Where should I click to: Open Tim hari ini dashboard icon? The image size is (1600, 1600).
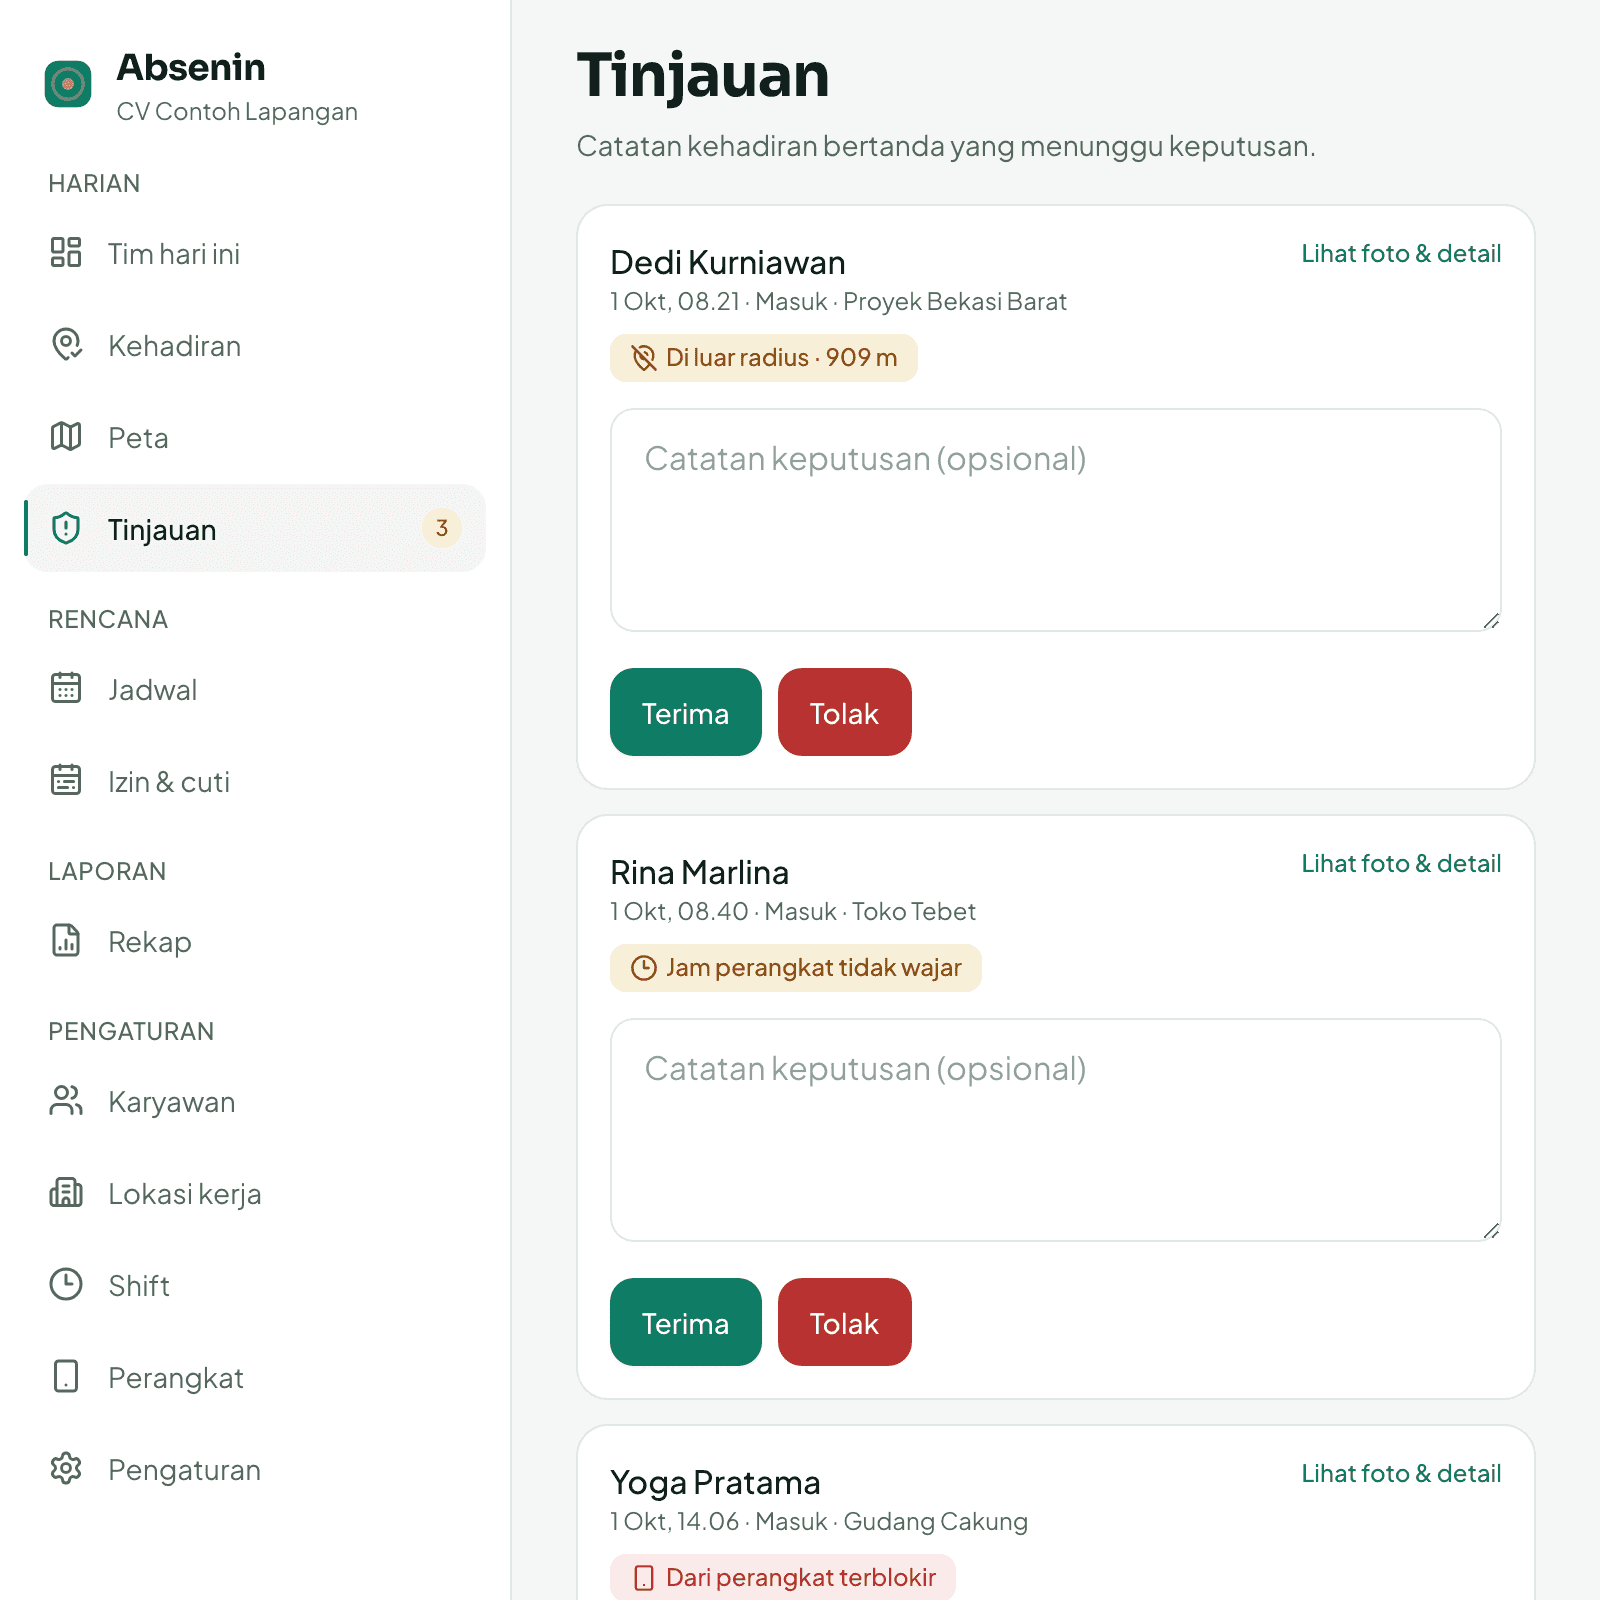click(66, 252)
